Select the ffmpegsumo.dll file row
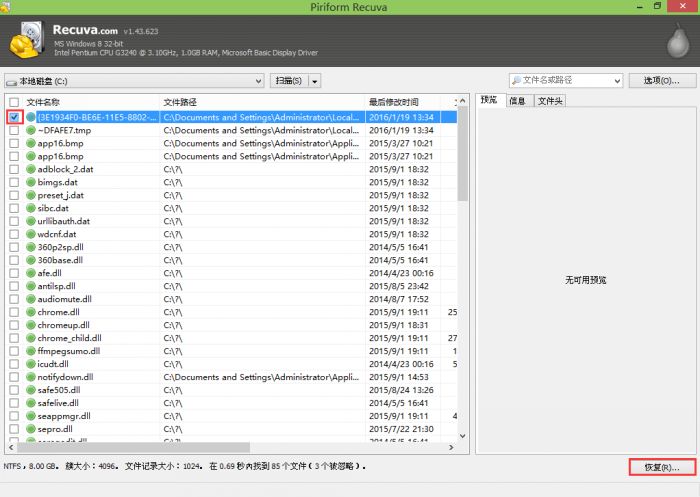700x497 pixels. click(x=232, y=351)
